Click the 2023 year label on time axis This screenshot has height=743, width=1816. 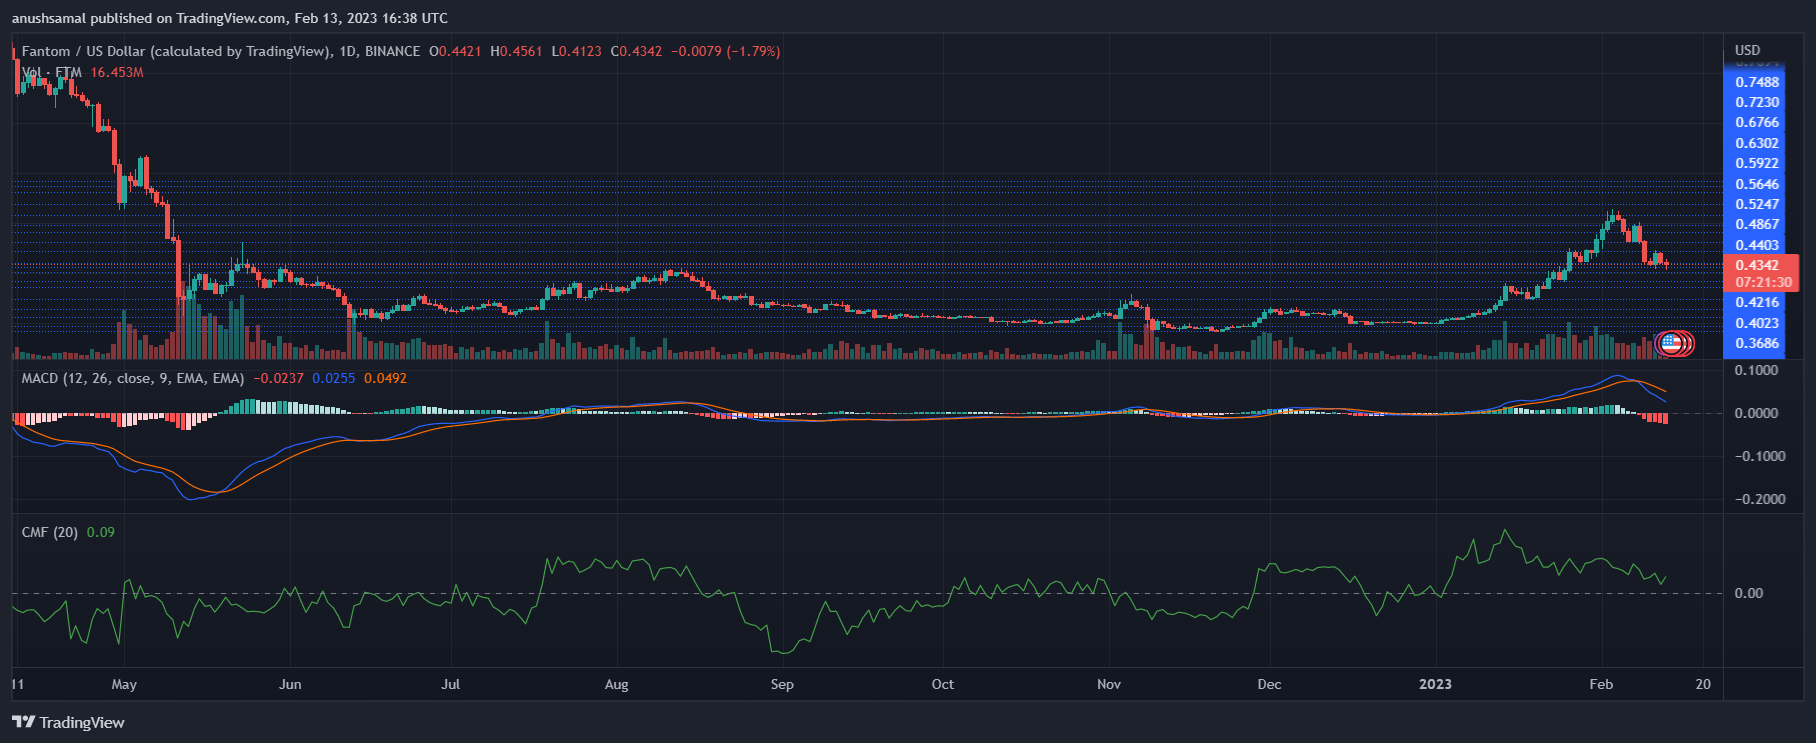(1435, 684)
